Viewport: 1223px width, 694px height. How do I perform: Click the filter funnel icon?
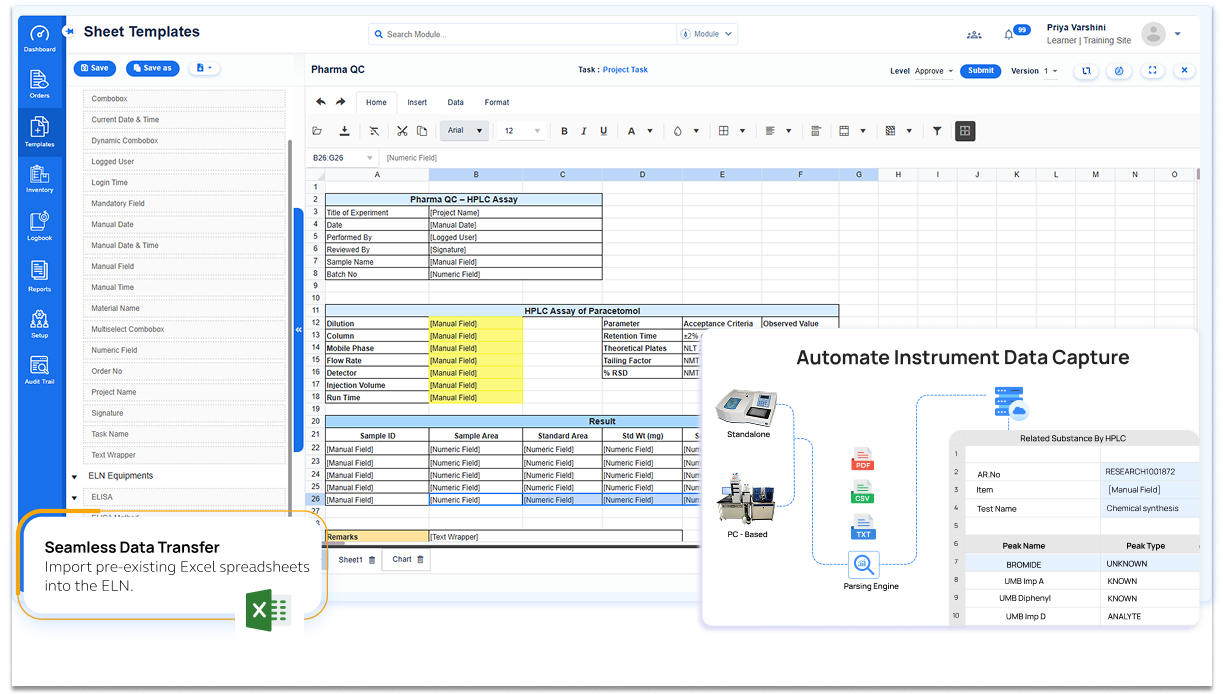click(937, 131)
